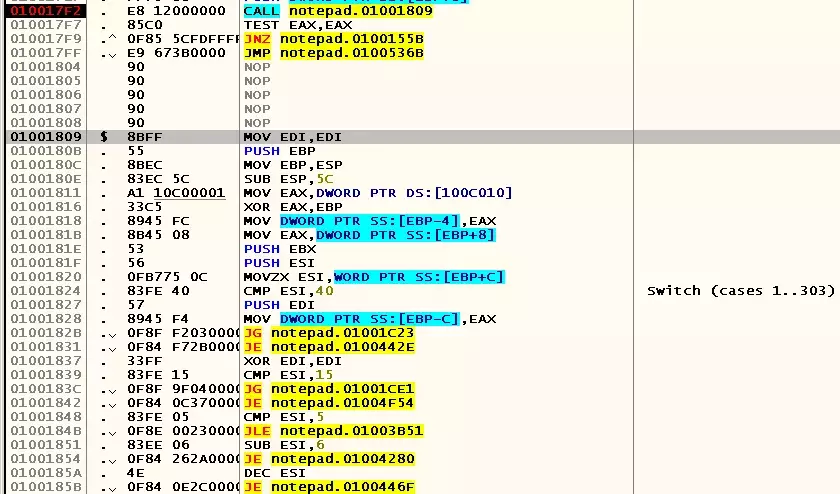Click CALL notepad.01001809 instruction
840x494 pixels.
(338, 11)
